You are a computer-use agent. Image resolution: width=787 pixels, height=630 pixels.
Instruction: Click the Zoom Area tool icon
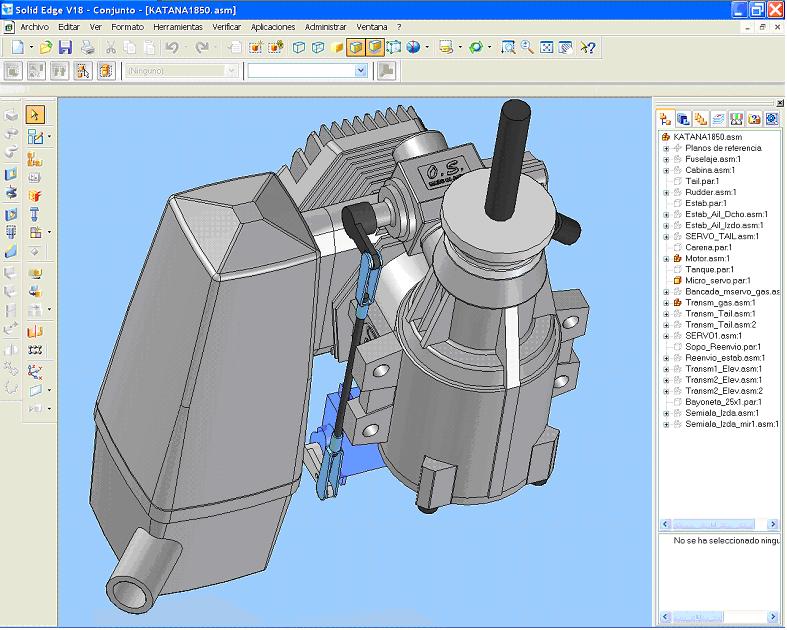point(508,47)
